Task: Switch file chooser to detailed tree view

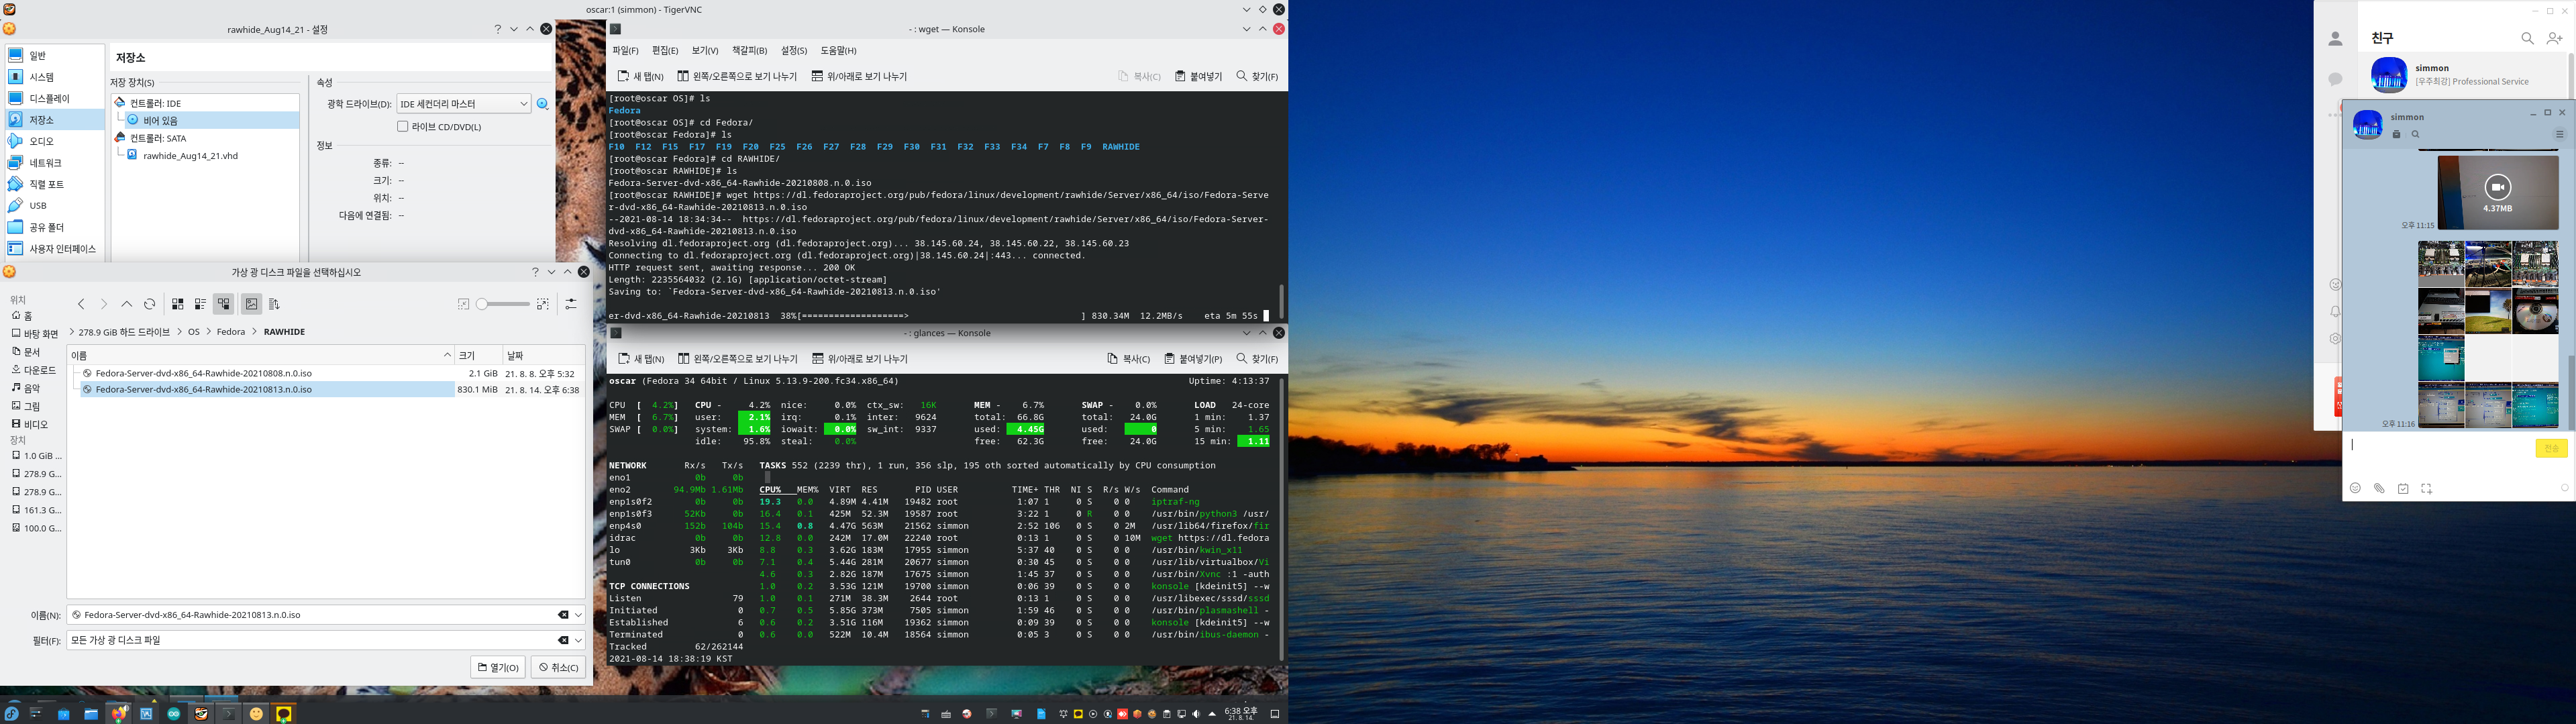Action: click(223, 304)
